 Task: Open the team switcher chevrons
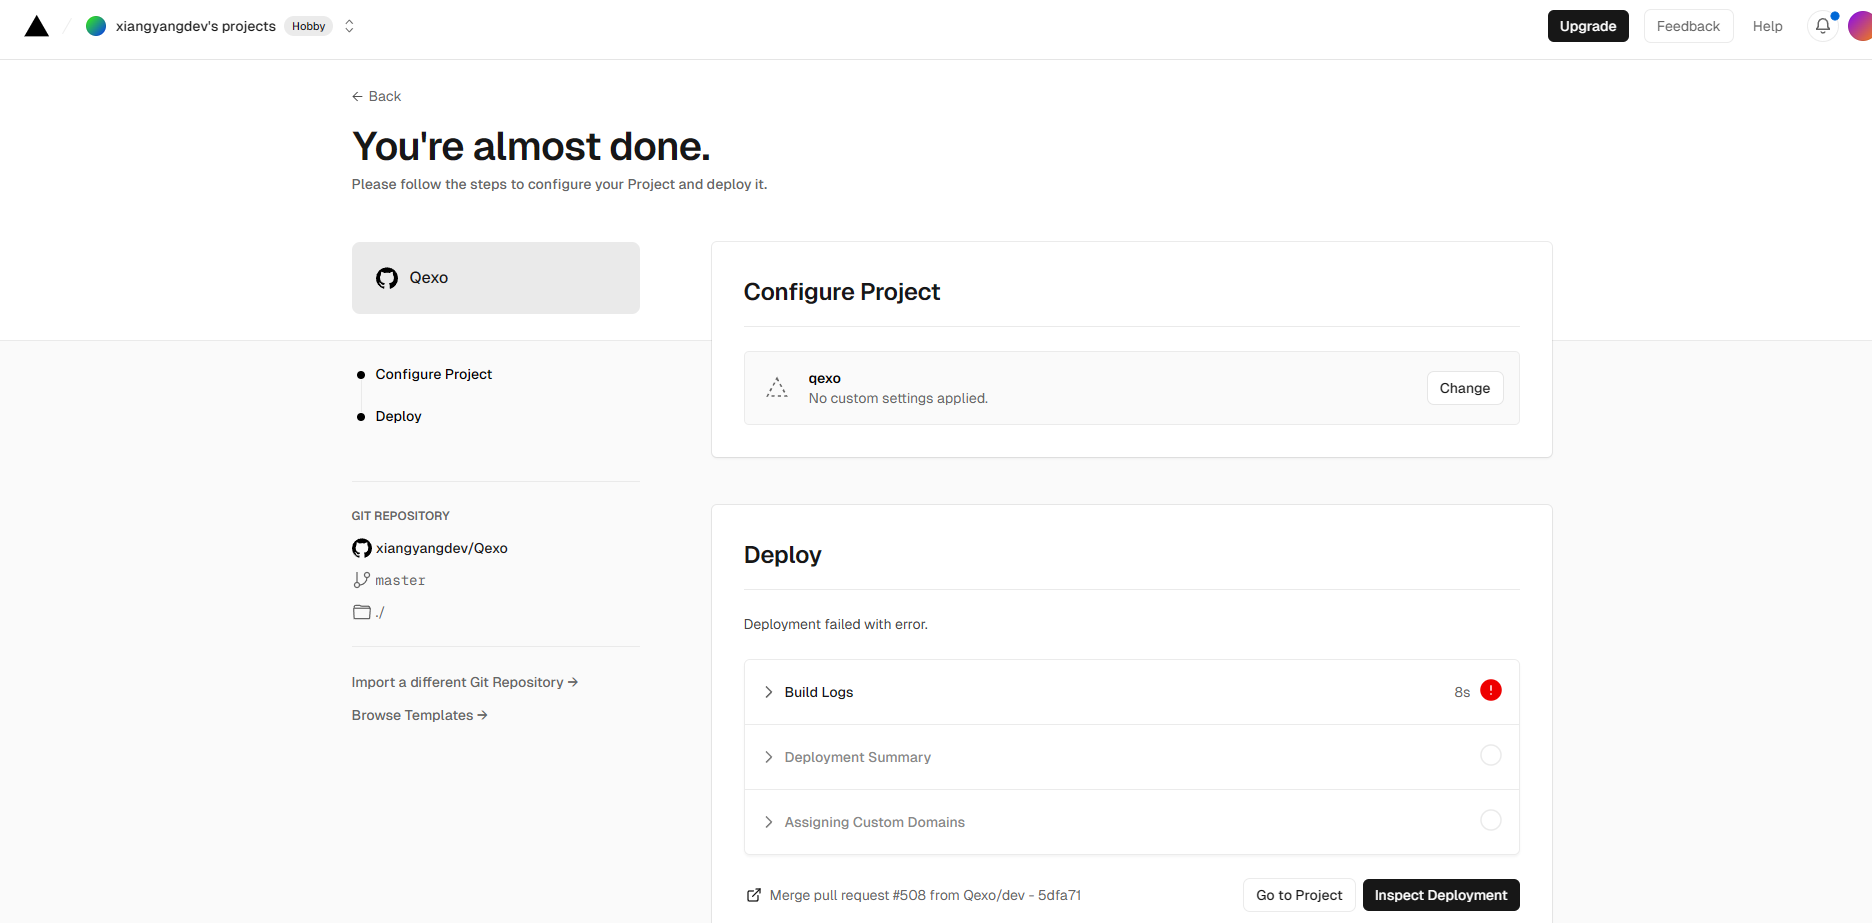coord(349,26)
